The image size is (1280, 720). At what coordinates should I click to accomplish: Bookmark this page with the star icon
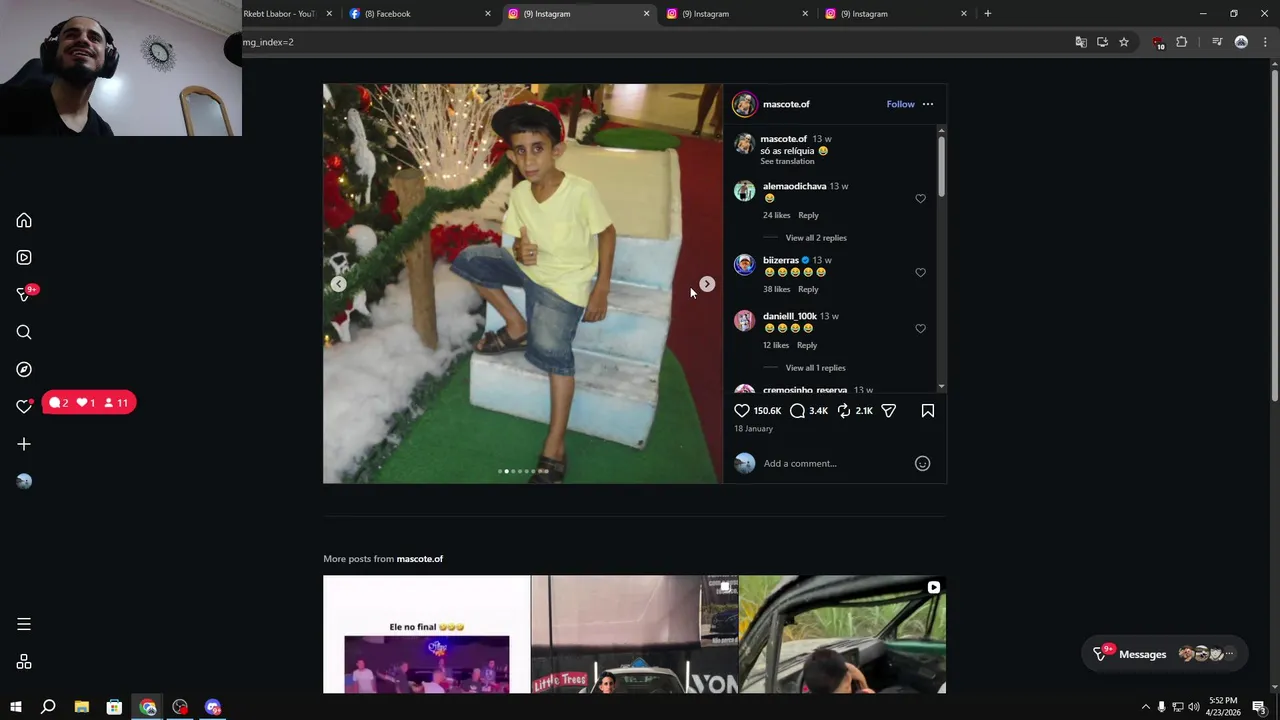pyautogui.click(x=1124, y=42)
